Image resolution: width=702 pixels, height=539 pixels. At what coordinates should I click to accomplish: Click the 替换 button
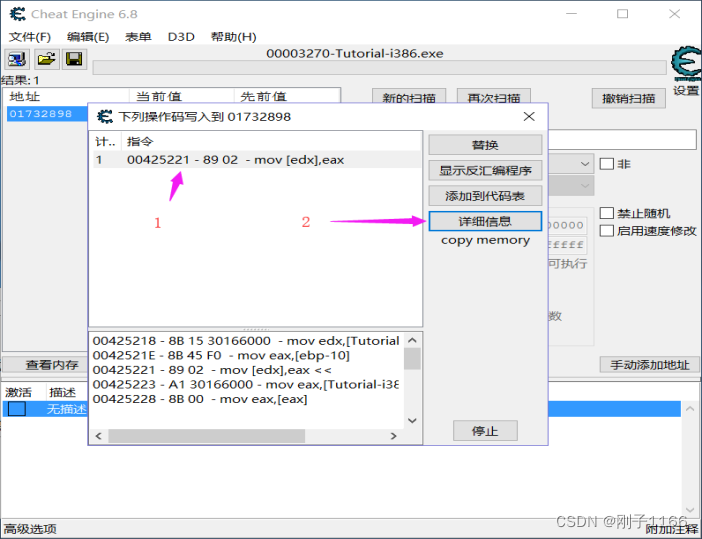pyautogui.click(x=485, y=145)
